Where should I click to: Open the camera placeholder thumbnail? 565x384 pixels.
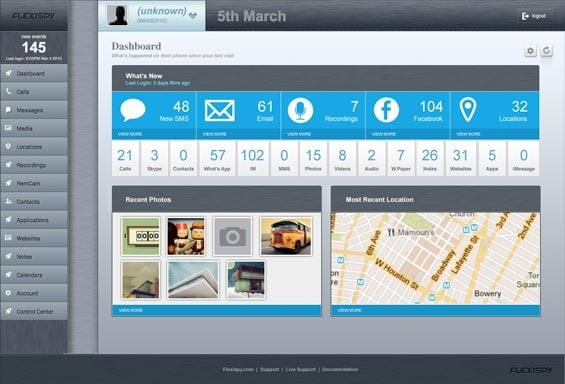point(232,236)
